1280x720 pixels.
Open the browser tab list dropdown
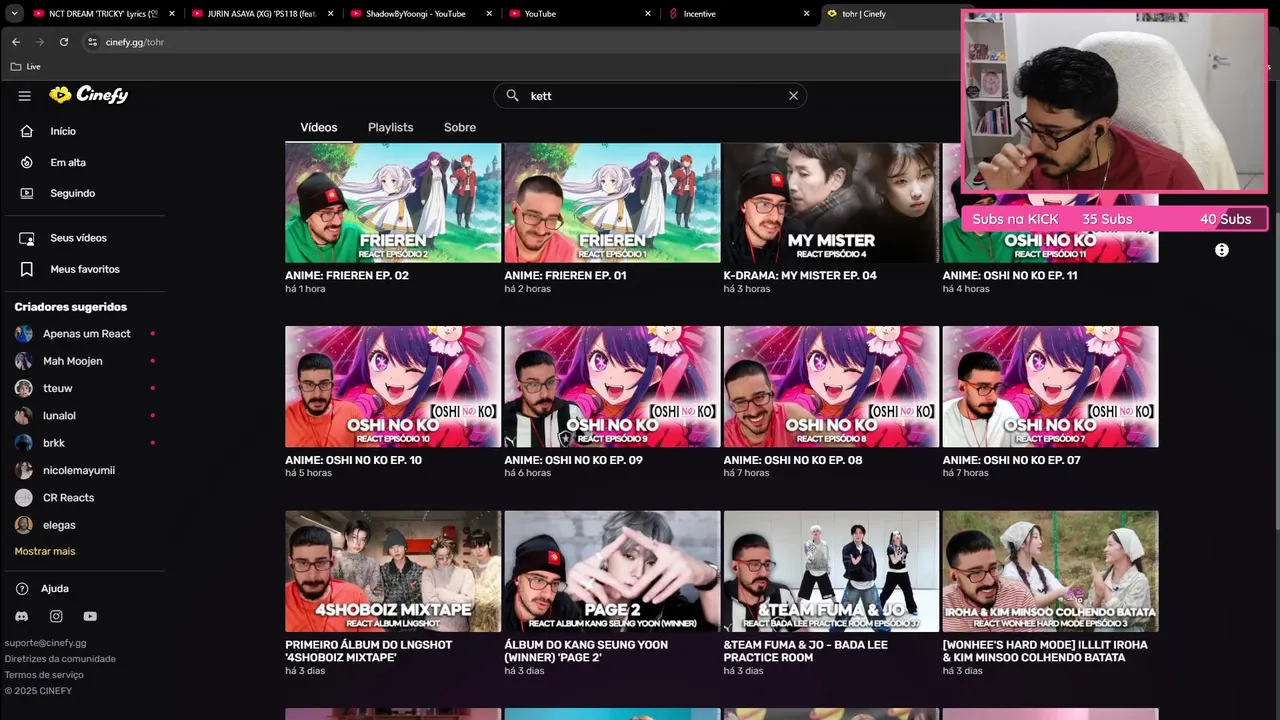[x=14, y=14]
